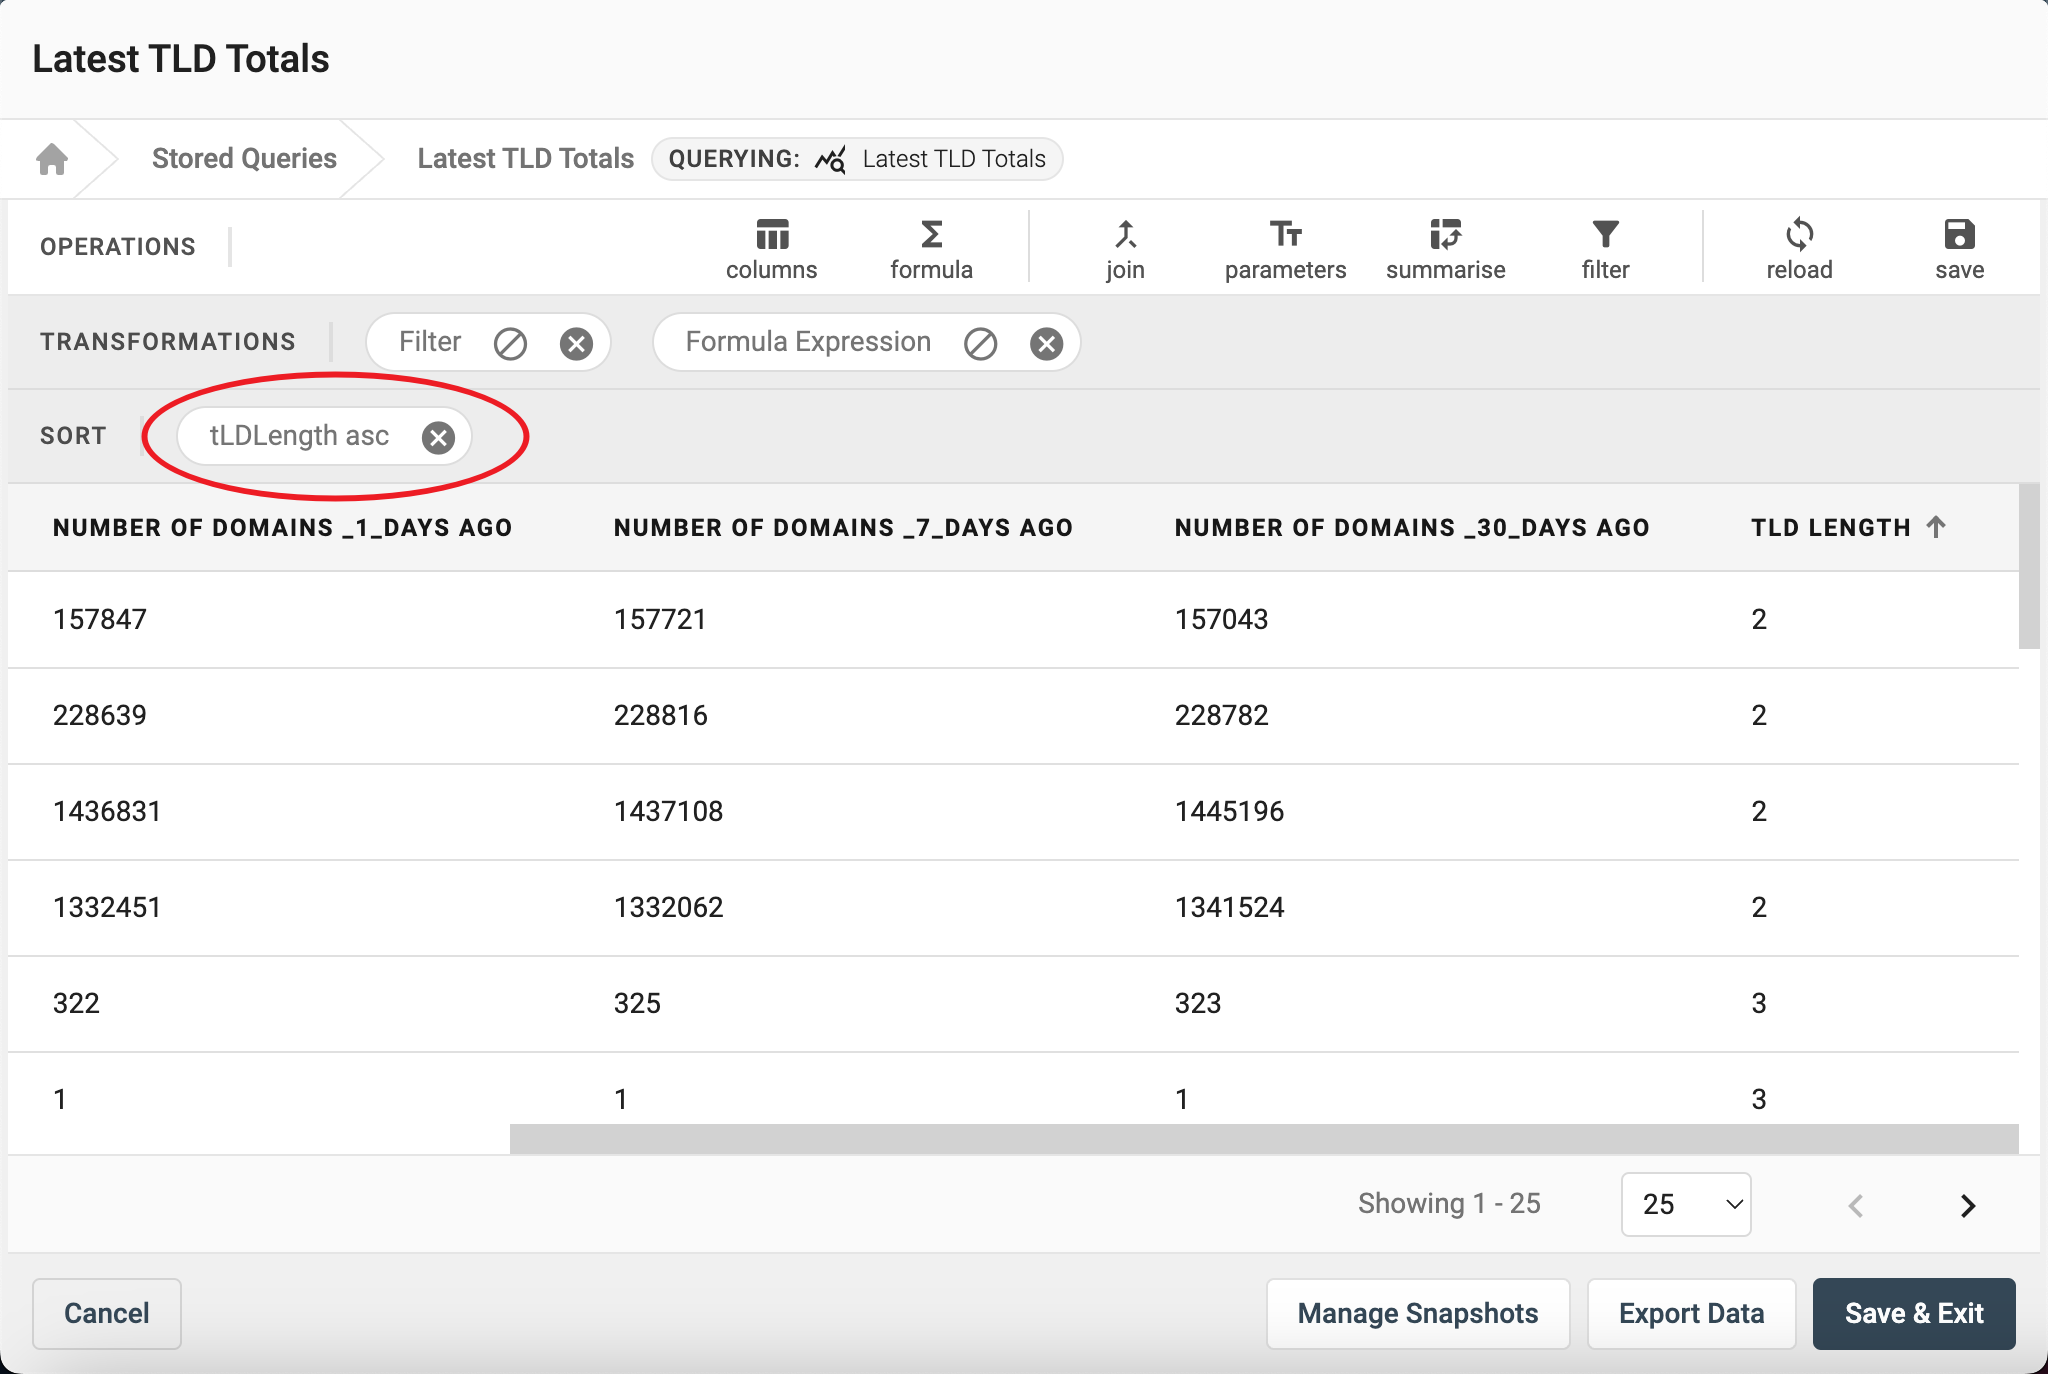Click the formula sigma icon

pos(931,235)
